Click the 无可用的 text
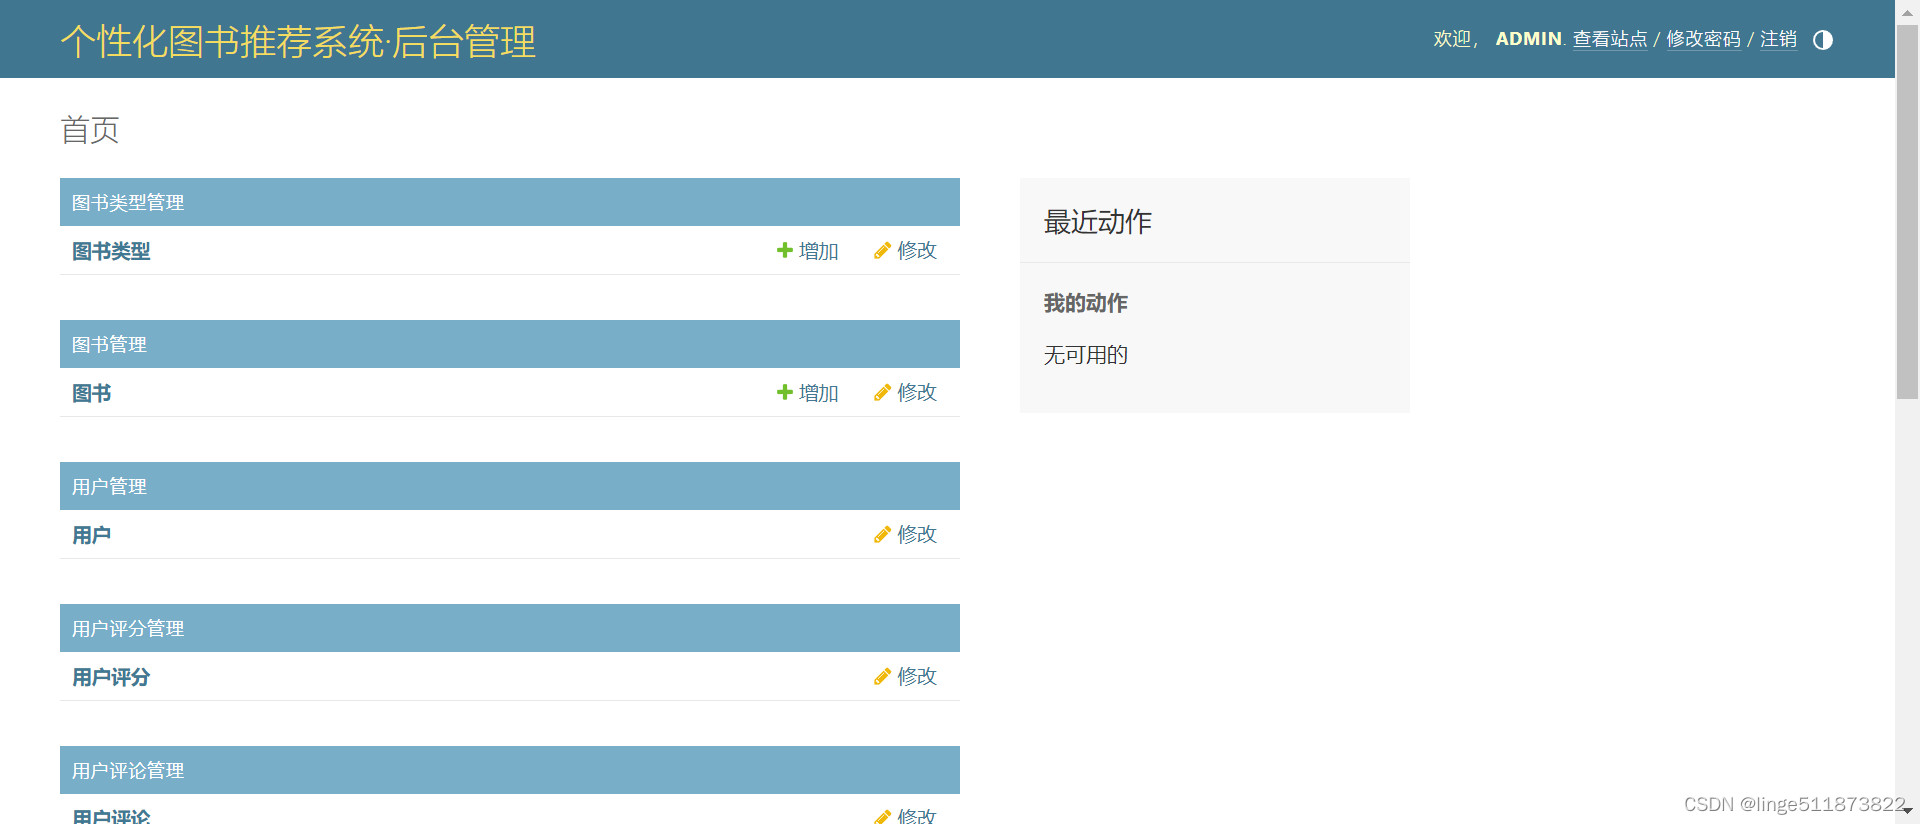 point(1086,355)
